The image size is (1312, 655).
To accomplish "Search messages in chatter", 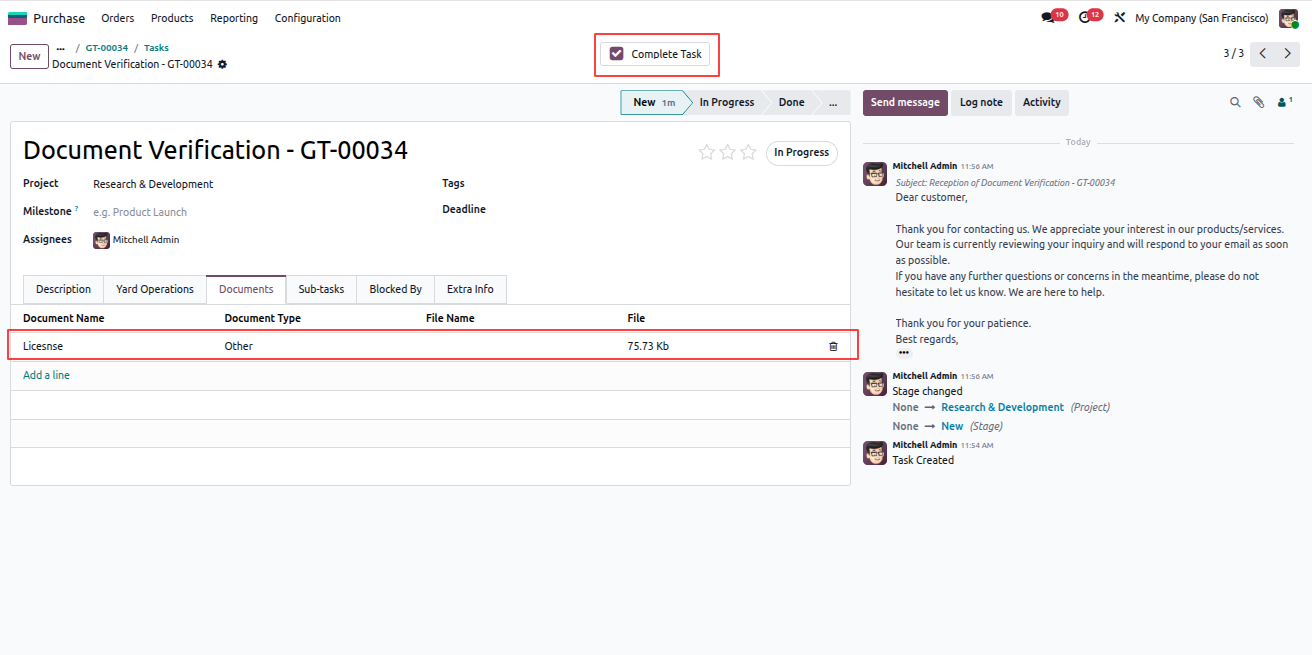I will click(x=1235, y=102).
